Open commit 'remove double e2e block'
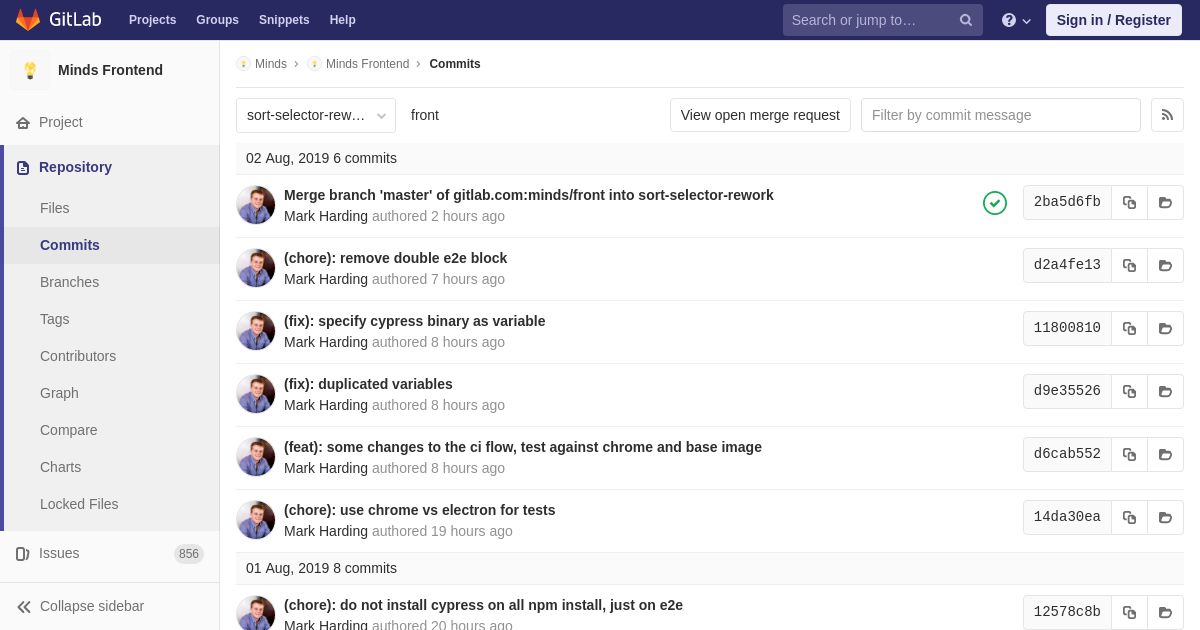The image size is (1200, 630). pos(395,258)
